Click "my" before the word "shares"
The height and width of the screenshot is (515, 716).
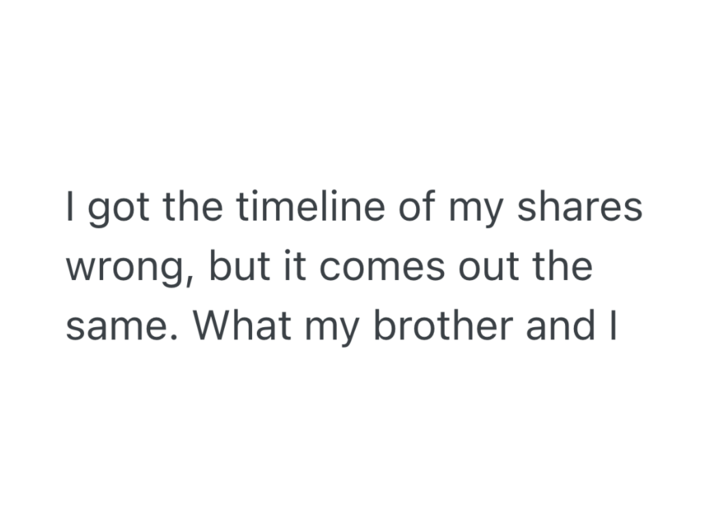tap(475, 210)
